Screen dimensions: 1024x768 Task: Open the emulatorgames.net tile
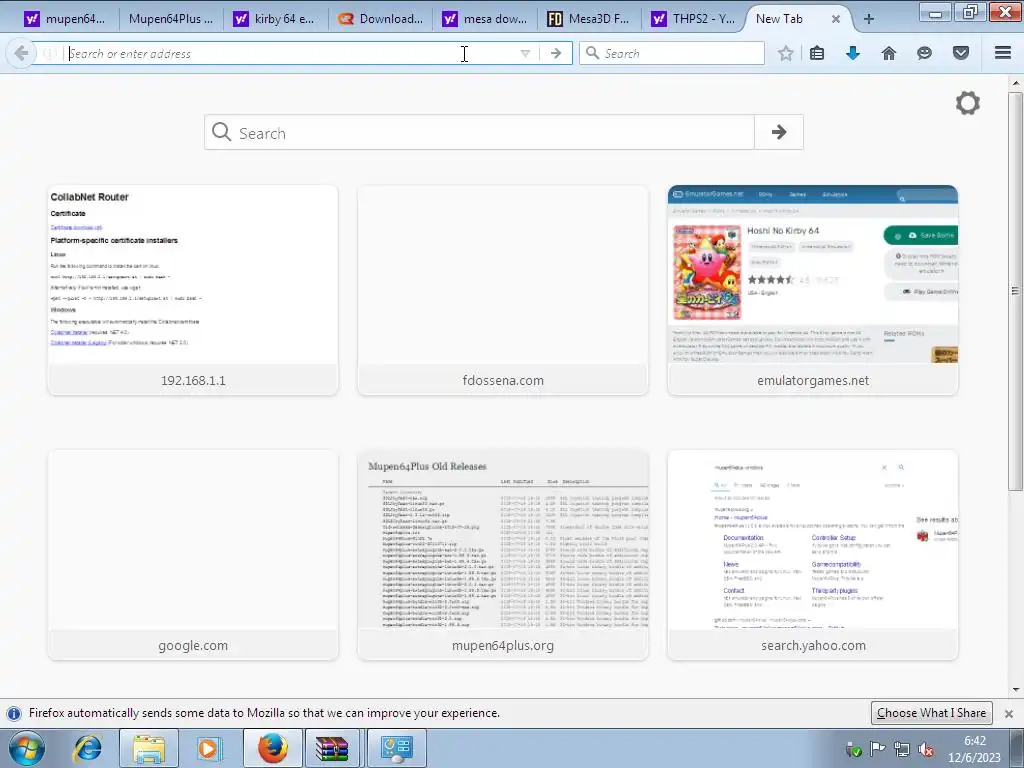pyautogui.click(x=813, y=290)
